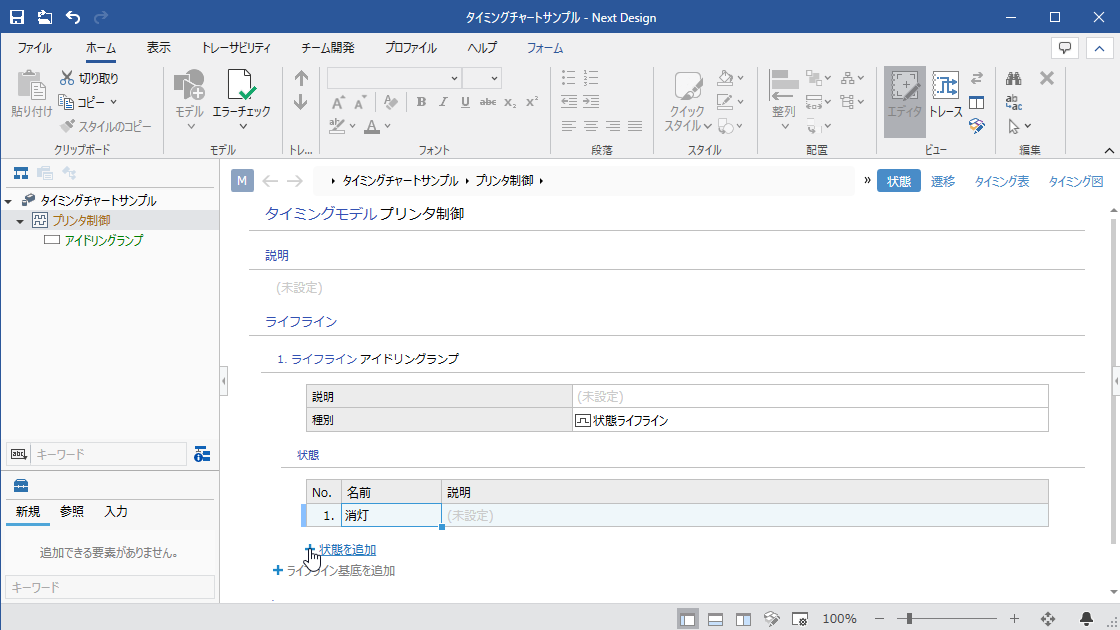
Task: Switch to the 遷移 view tab
Action: (x=943, y=181)
